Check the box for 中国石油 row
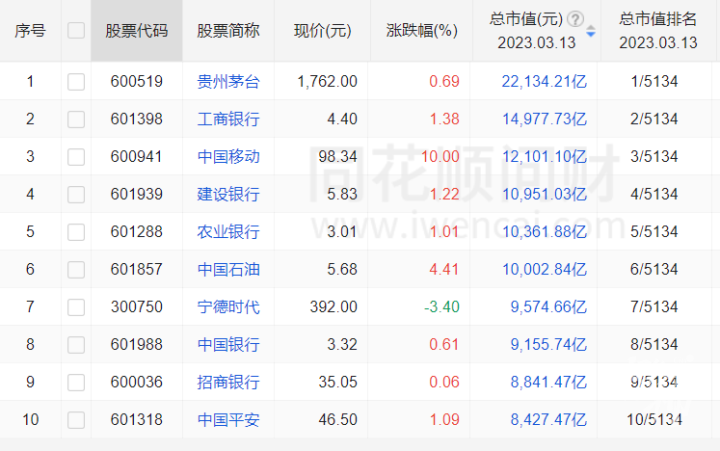 pyautogui.click(x=76, y=270)
